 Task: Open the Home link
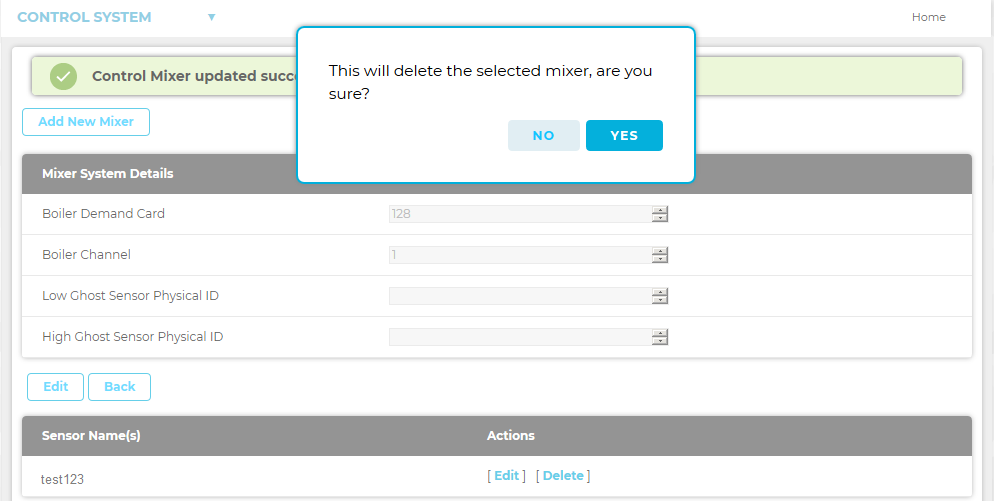pos(928,17)
